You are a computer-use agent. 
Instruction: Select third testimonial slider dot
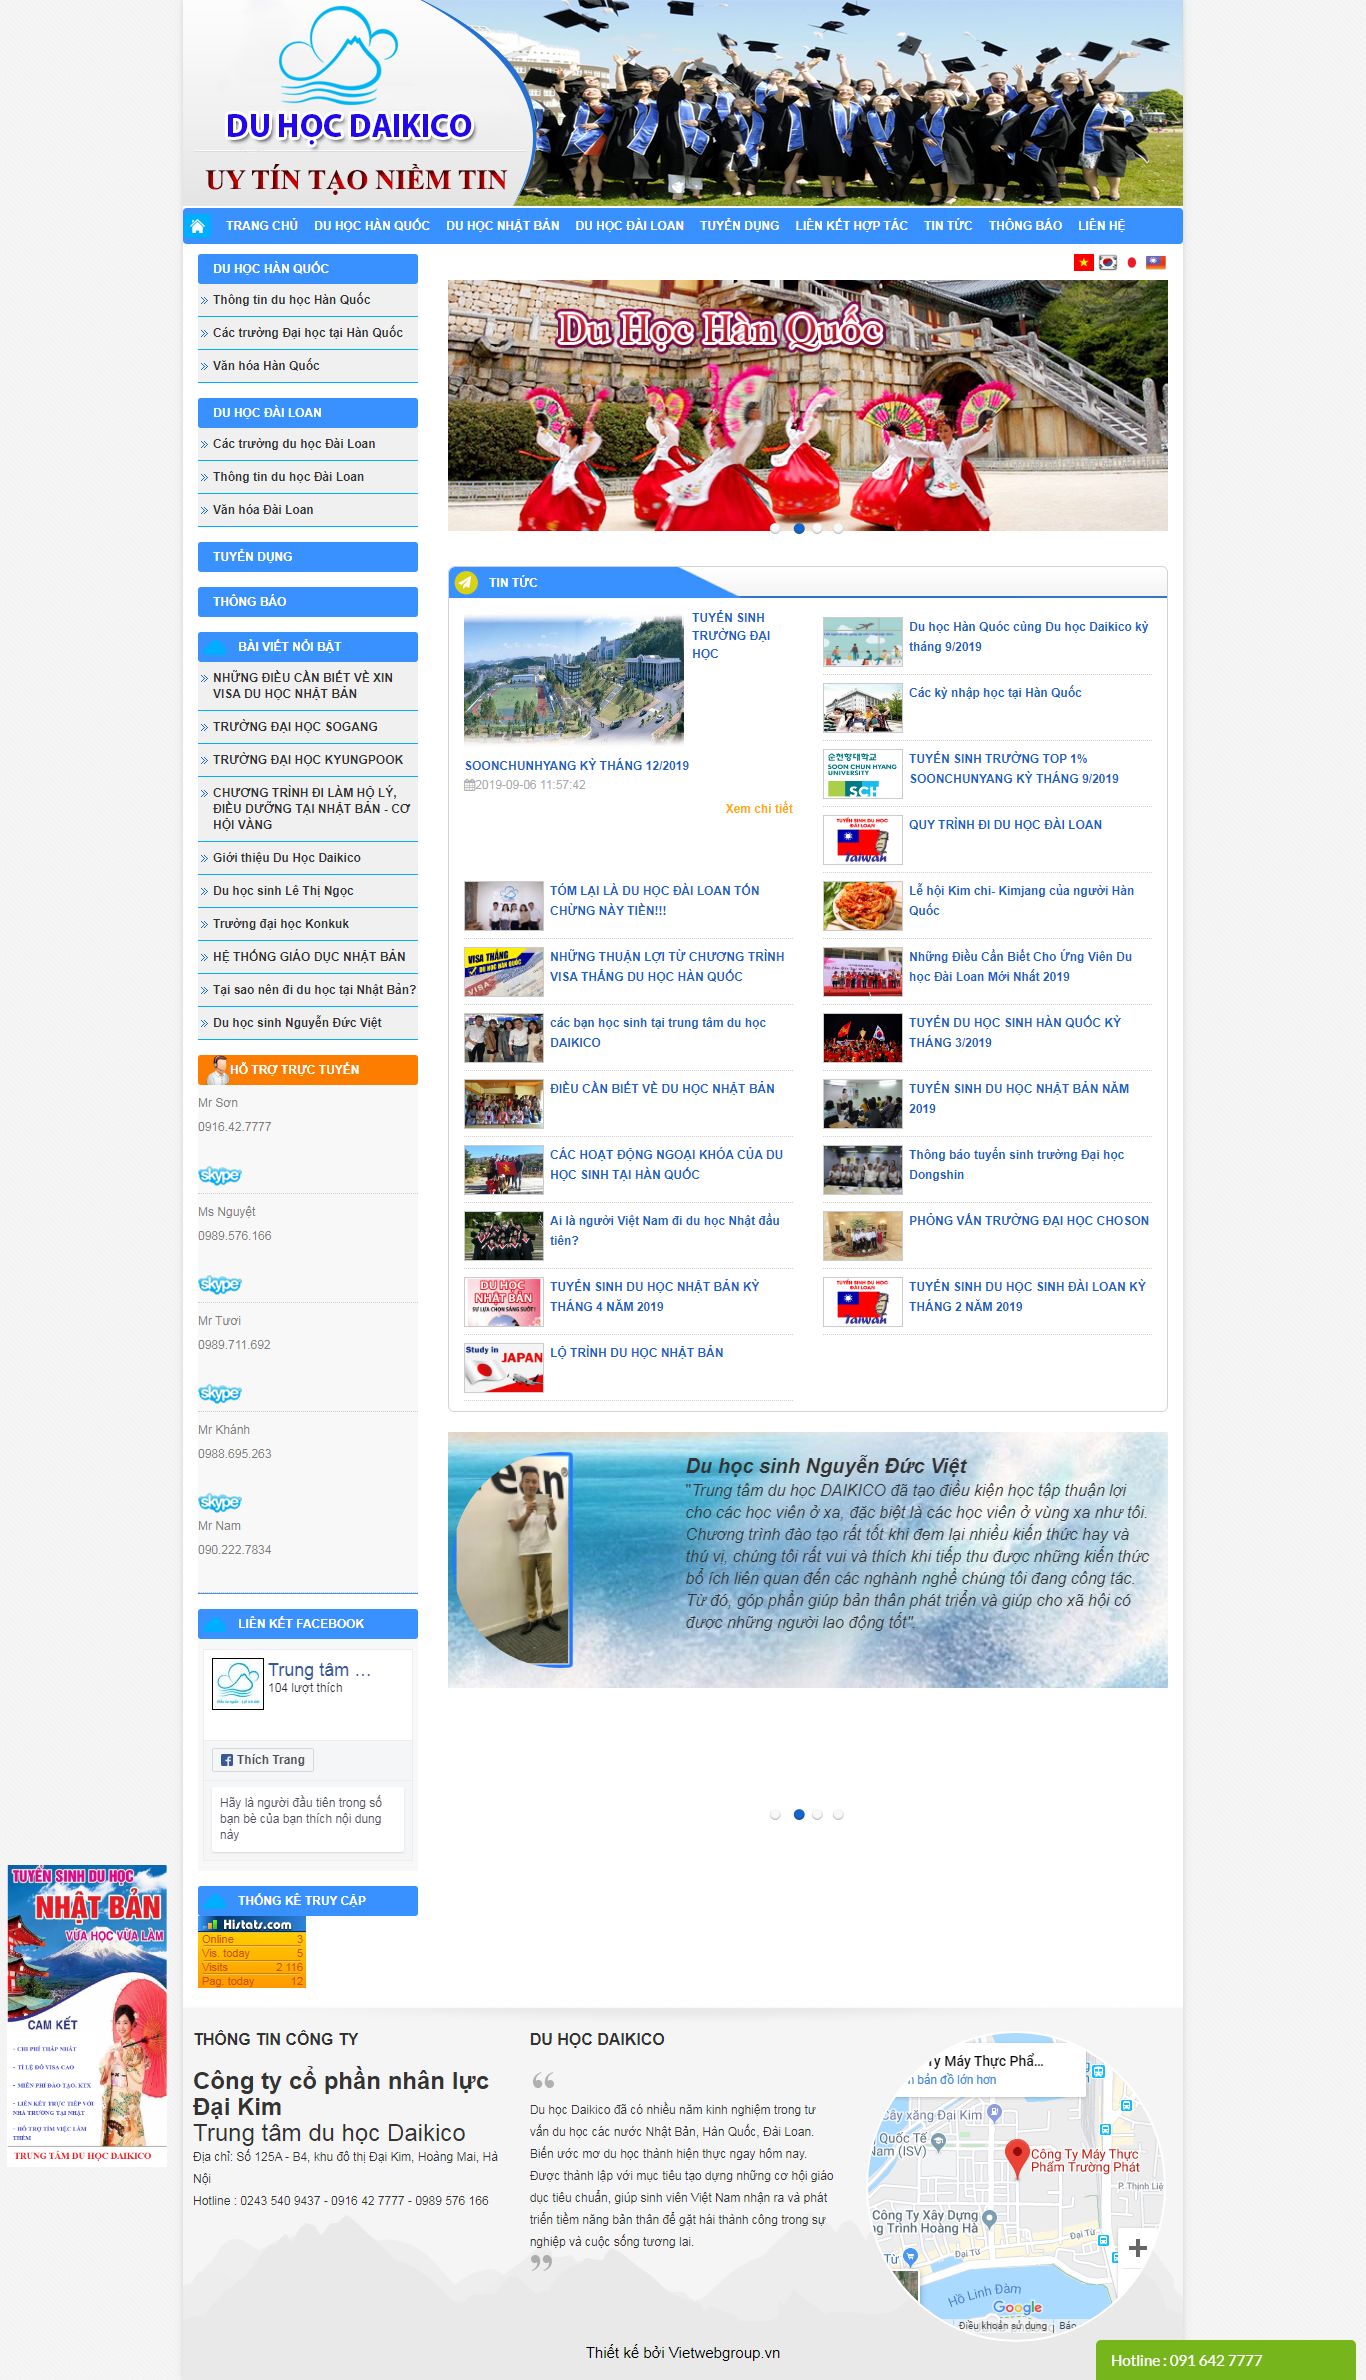pos(817,1814)
